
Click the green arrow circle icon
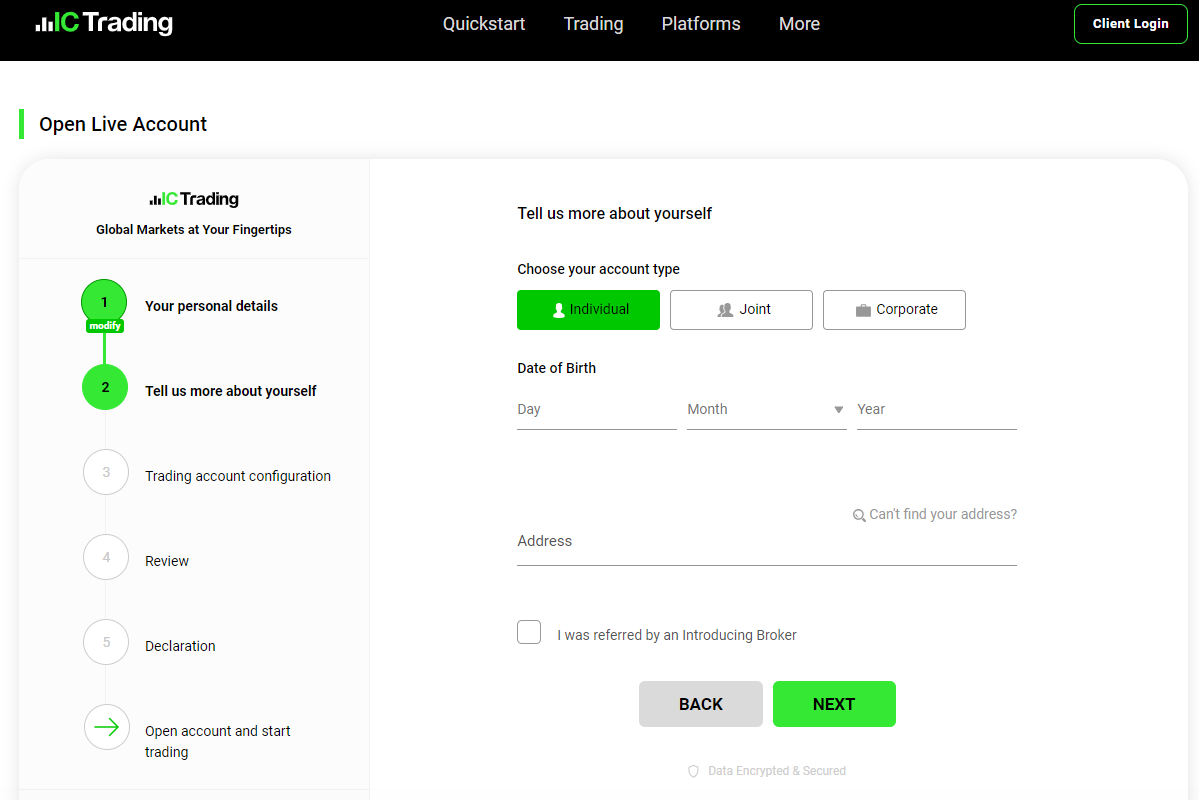tap(106, 727)
